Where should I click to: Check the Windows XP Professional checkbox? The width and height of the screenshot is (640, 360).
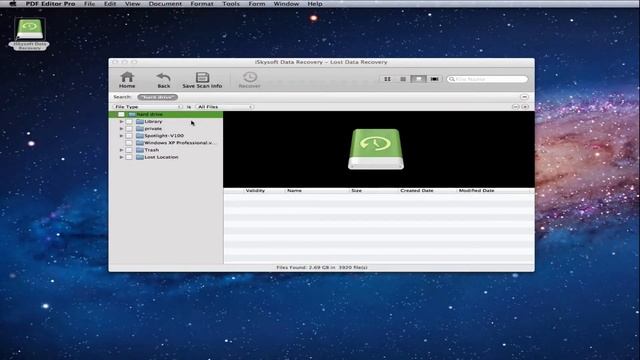pyautogui.click(x=129, y=143)
